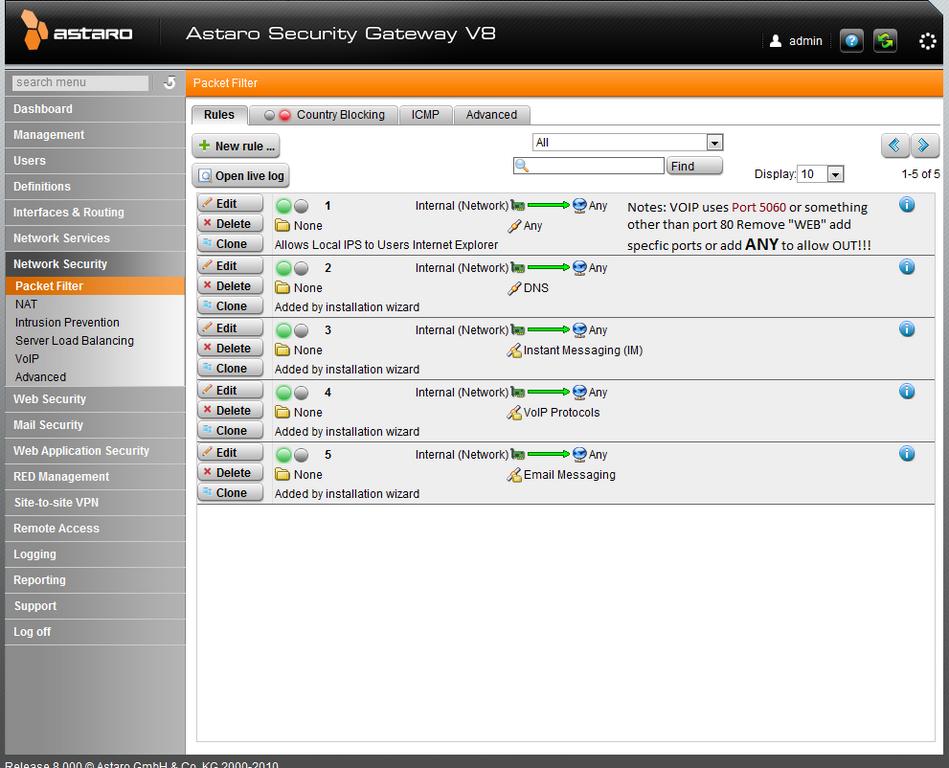
Task: Go to previous page of rules
Action: coord(895,145)
